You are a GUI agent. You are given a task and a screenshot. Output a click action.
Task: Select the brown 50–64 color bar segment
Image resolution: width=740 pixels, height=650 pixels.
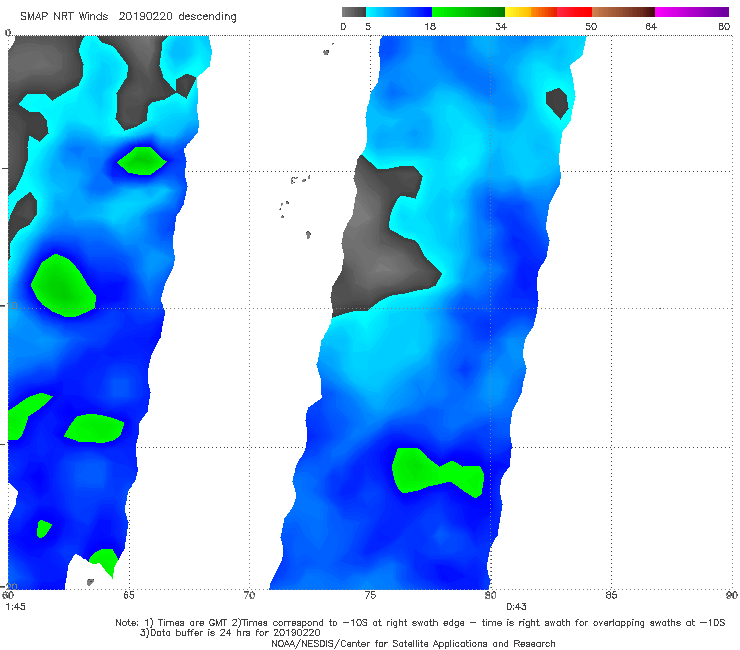623,12
